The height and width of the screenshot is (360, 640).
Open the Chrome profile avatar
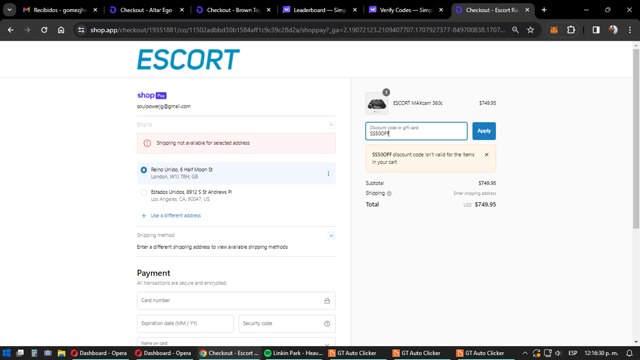tap(613, 30)
